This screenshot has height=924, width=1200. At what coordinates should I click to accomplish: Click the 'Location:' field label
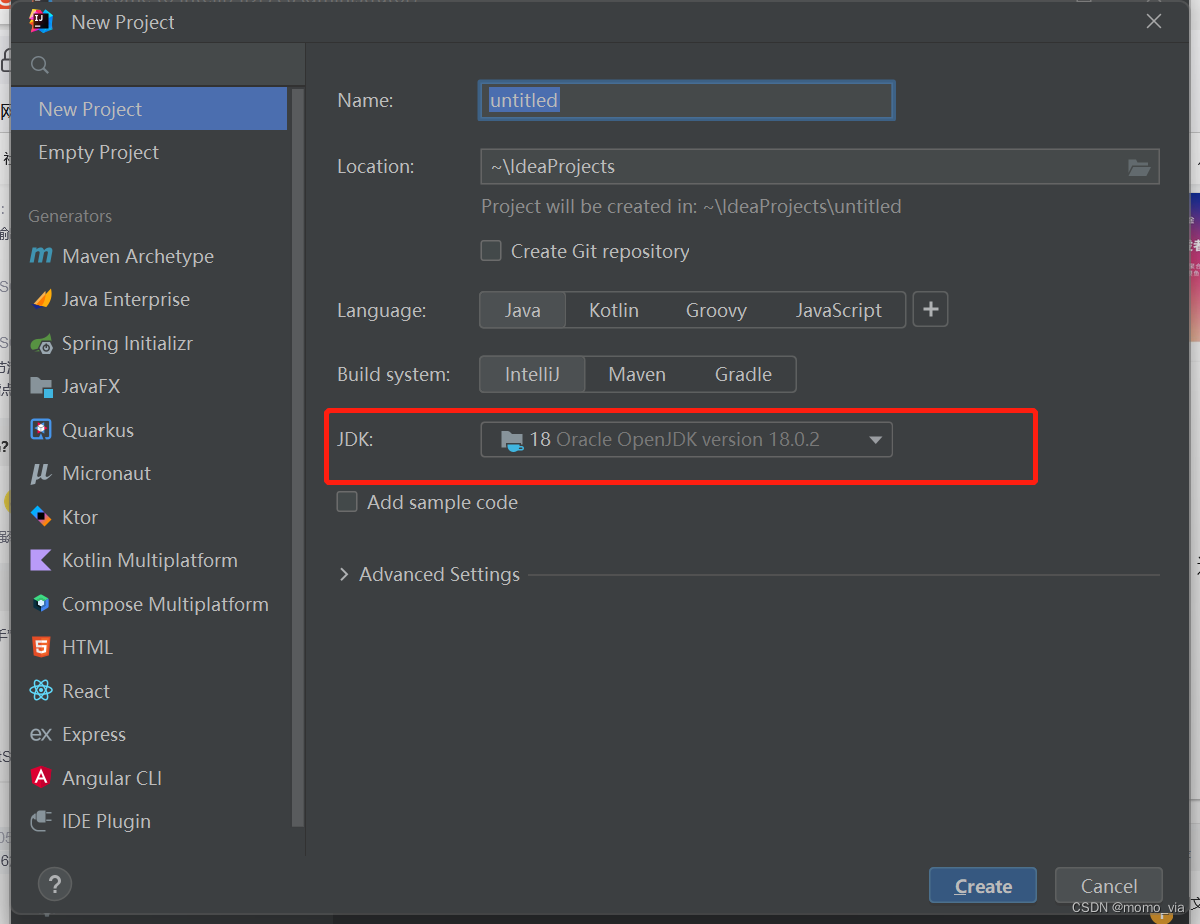point(376,166)
